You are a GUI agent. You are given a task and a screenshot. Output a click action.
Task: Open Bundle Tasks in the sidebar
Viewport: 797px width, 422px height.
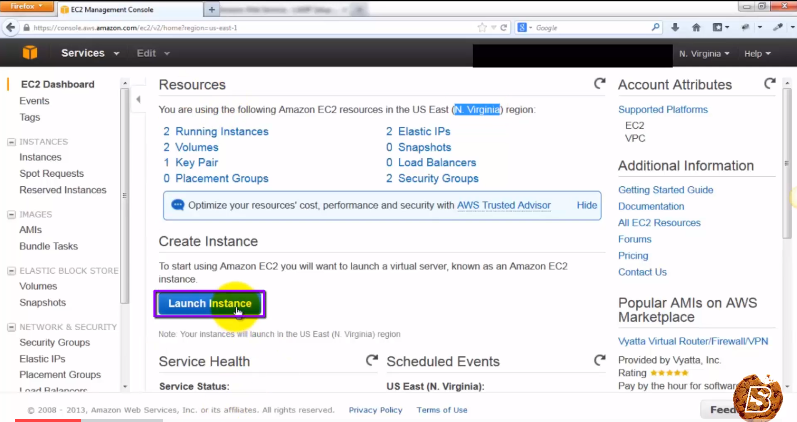48,246
